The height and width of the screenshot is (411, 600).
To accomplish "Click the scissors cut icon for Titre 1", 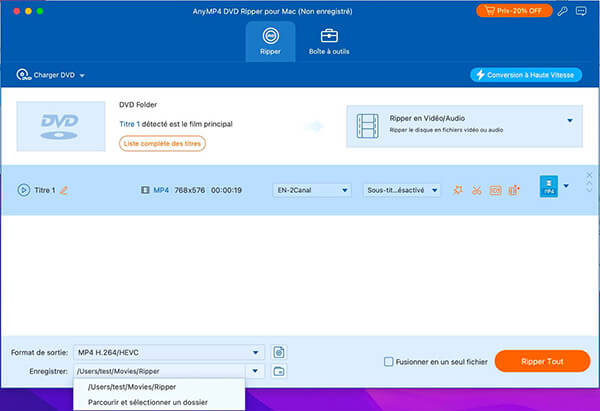I will coord(476,190).
